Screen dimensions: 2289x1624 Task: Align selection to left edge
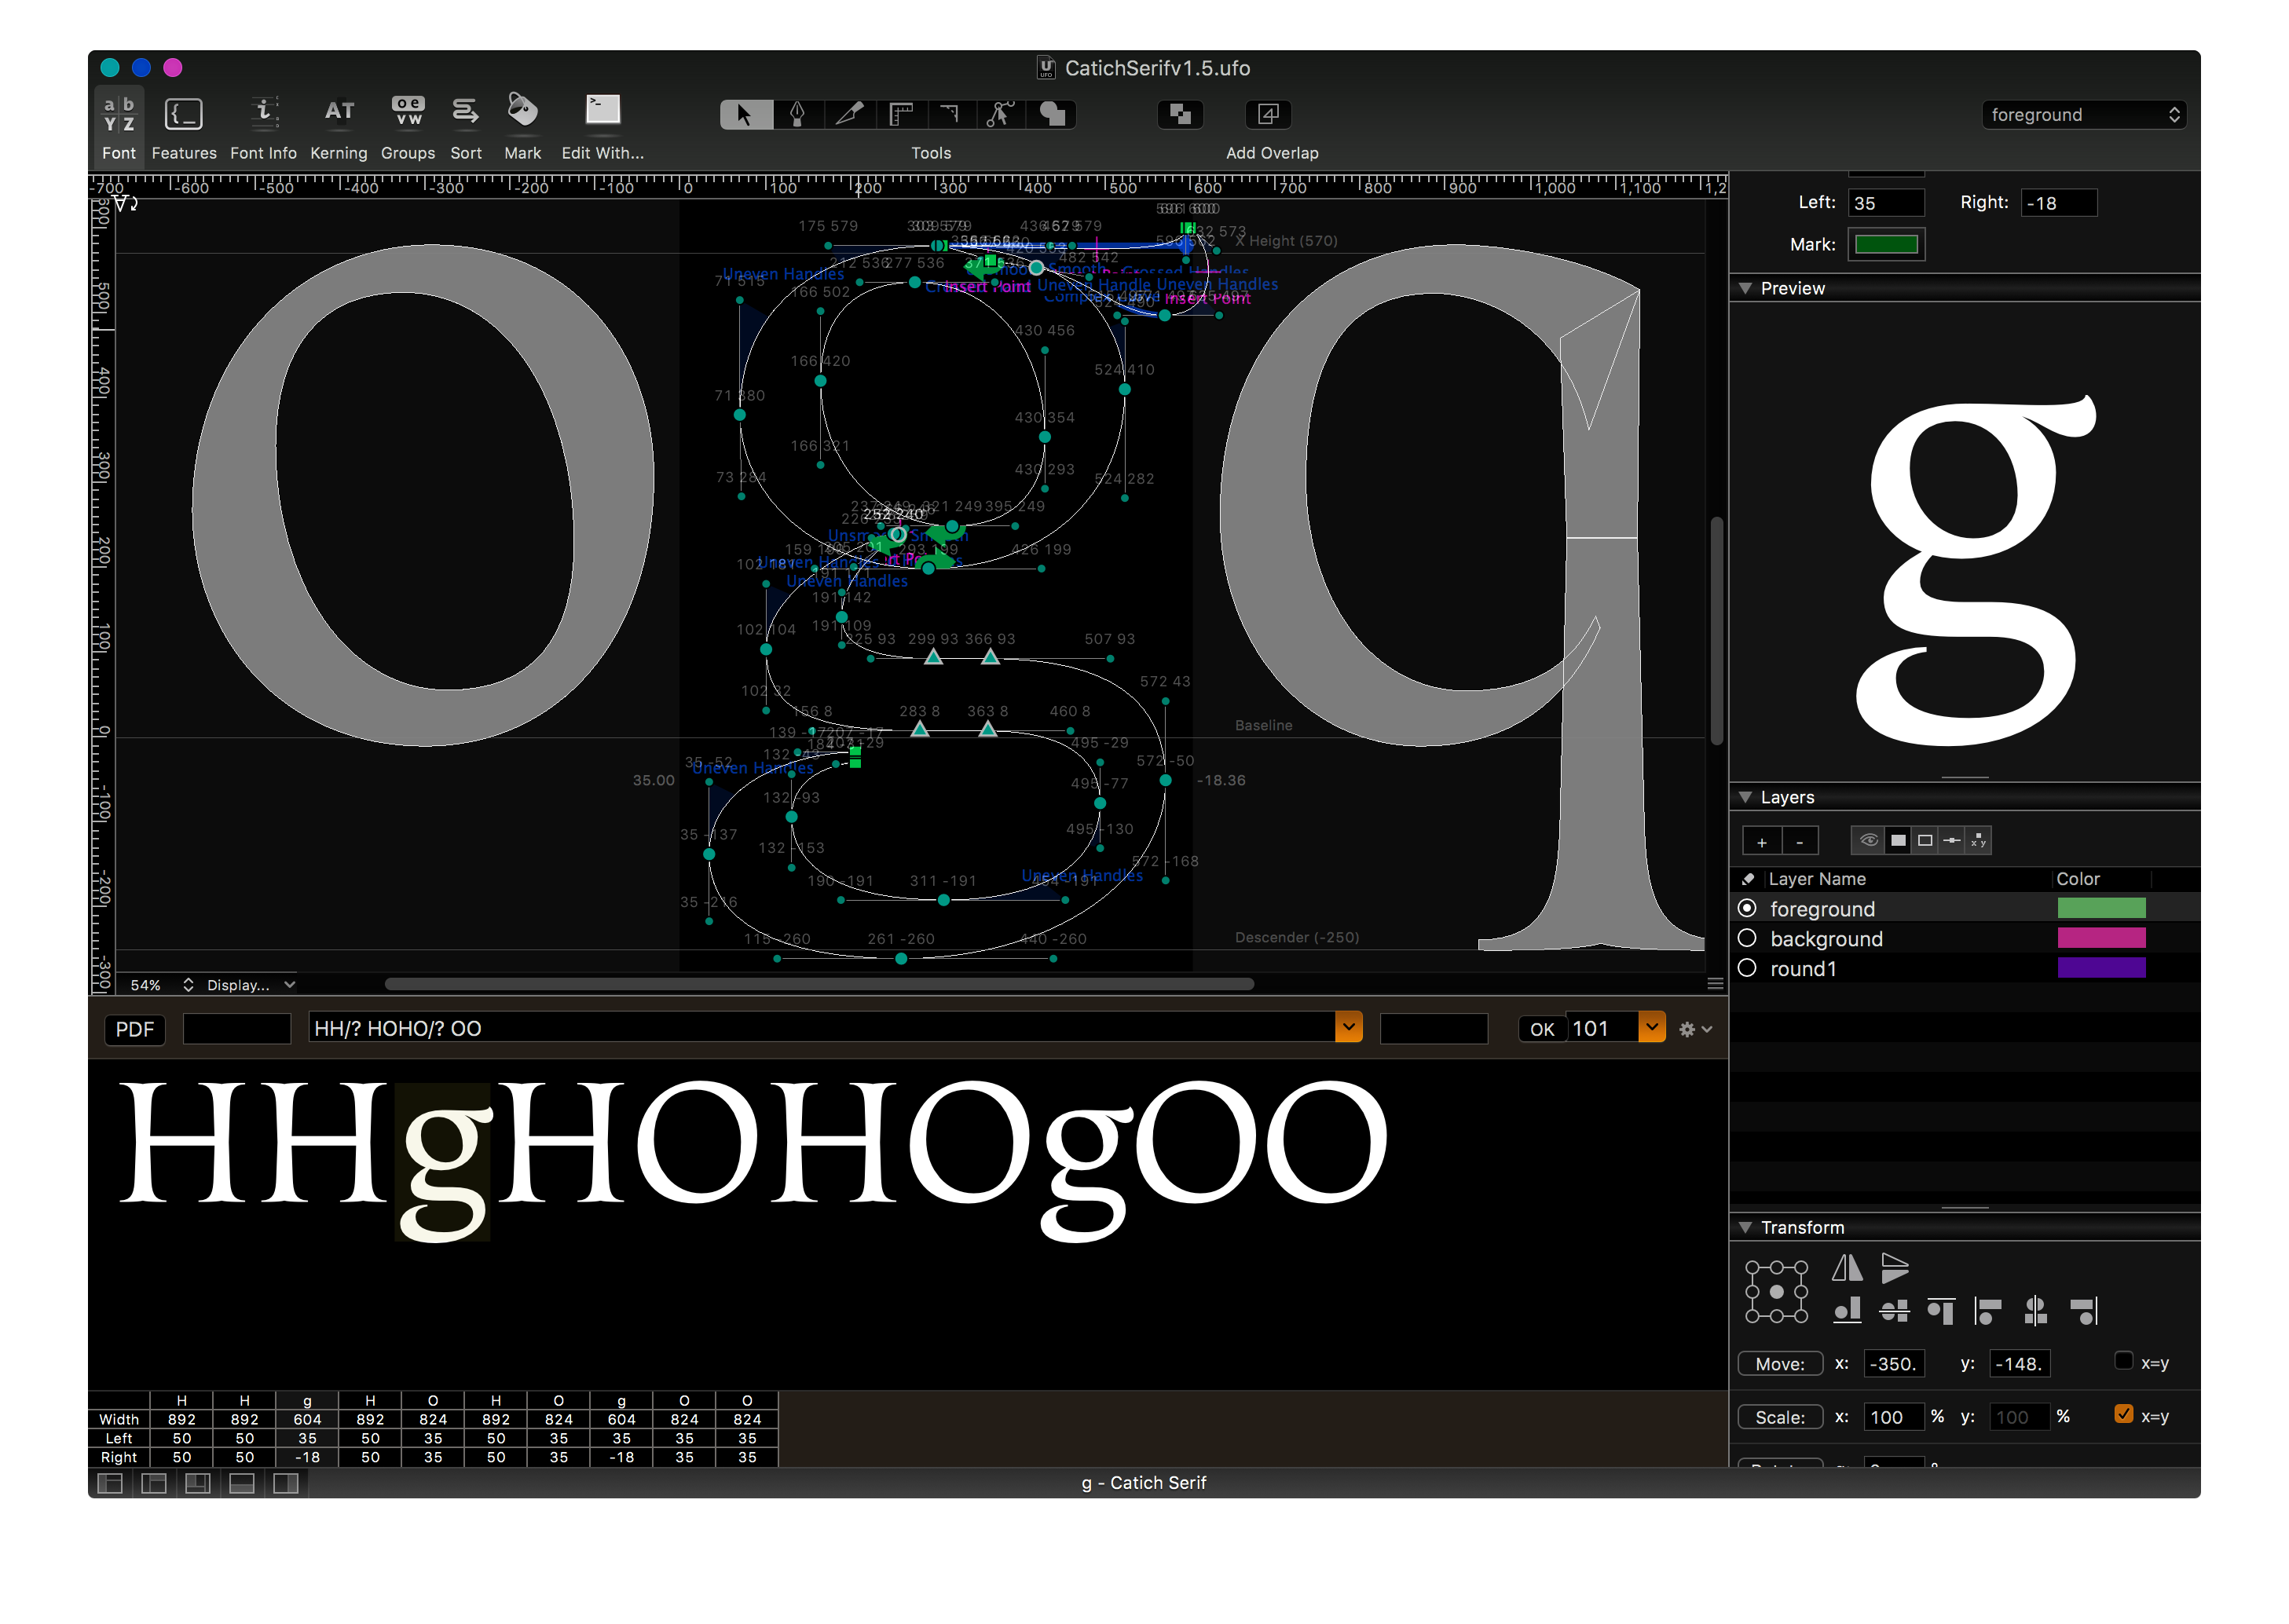point(1988,1311)
